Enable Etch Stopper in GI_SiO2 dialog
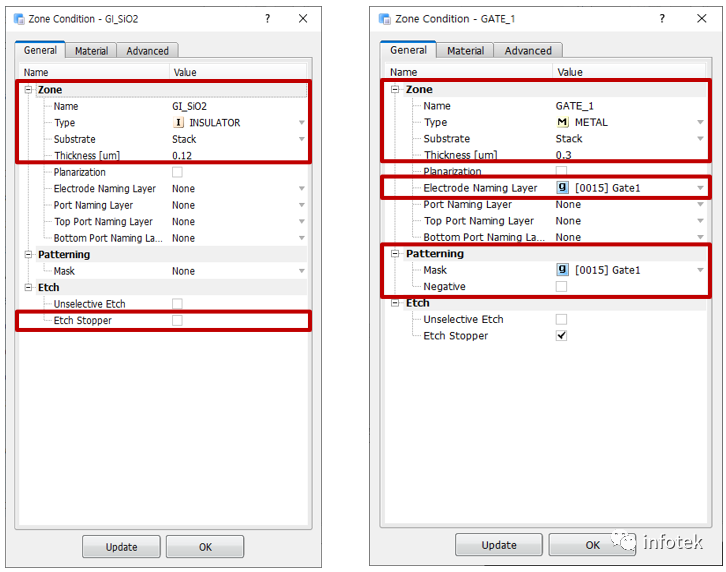The width and height of the screenshot is (726, 572). click(177, 321)
